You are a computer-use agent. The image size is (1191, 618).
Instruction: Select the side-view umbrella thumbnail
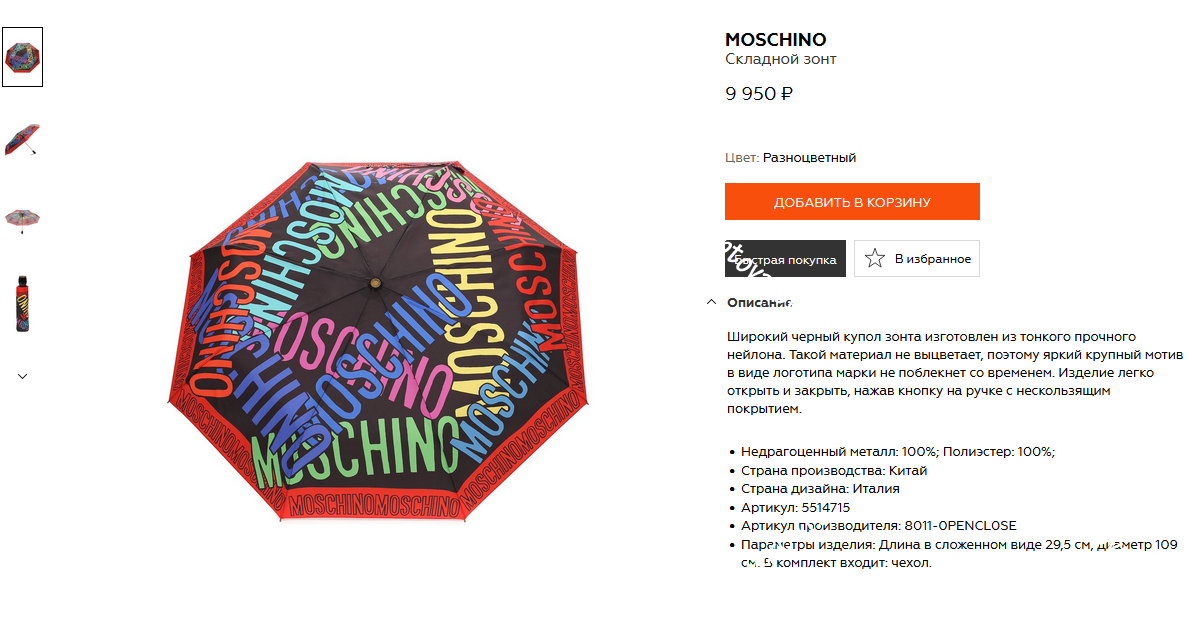pos(22,139)
